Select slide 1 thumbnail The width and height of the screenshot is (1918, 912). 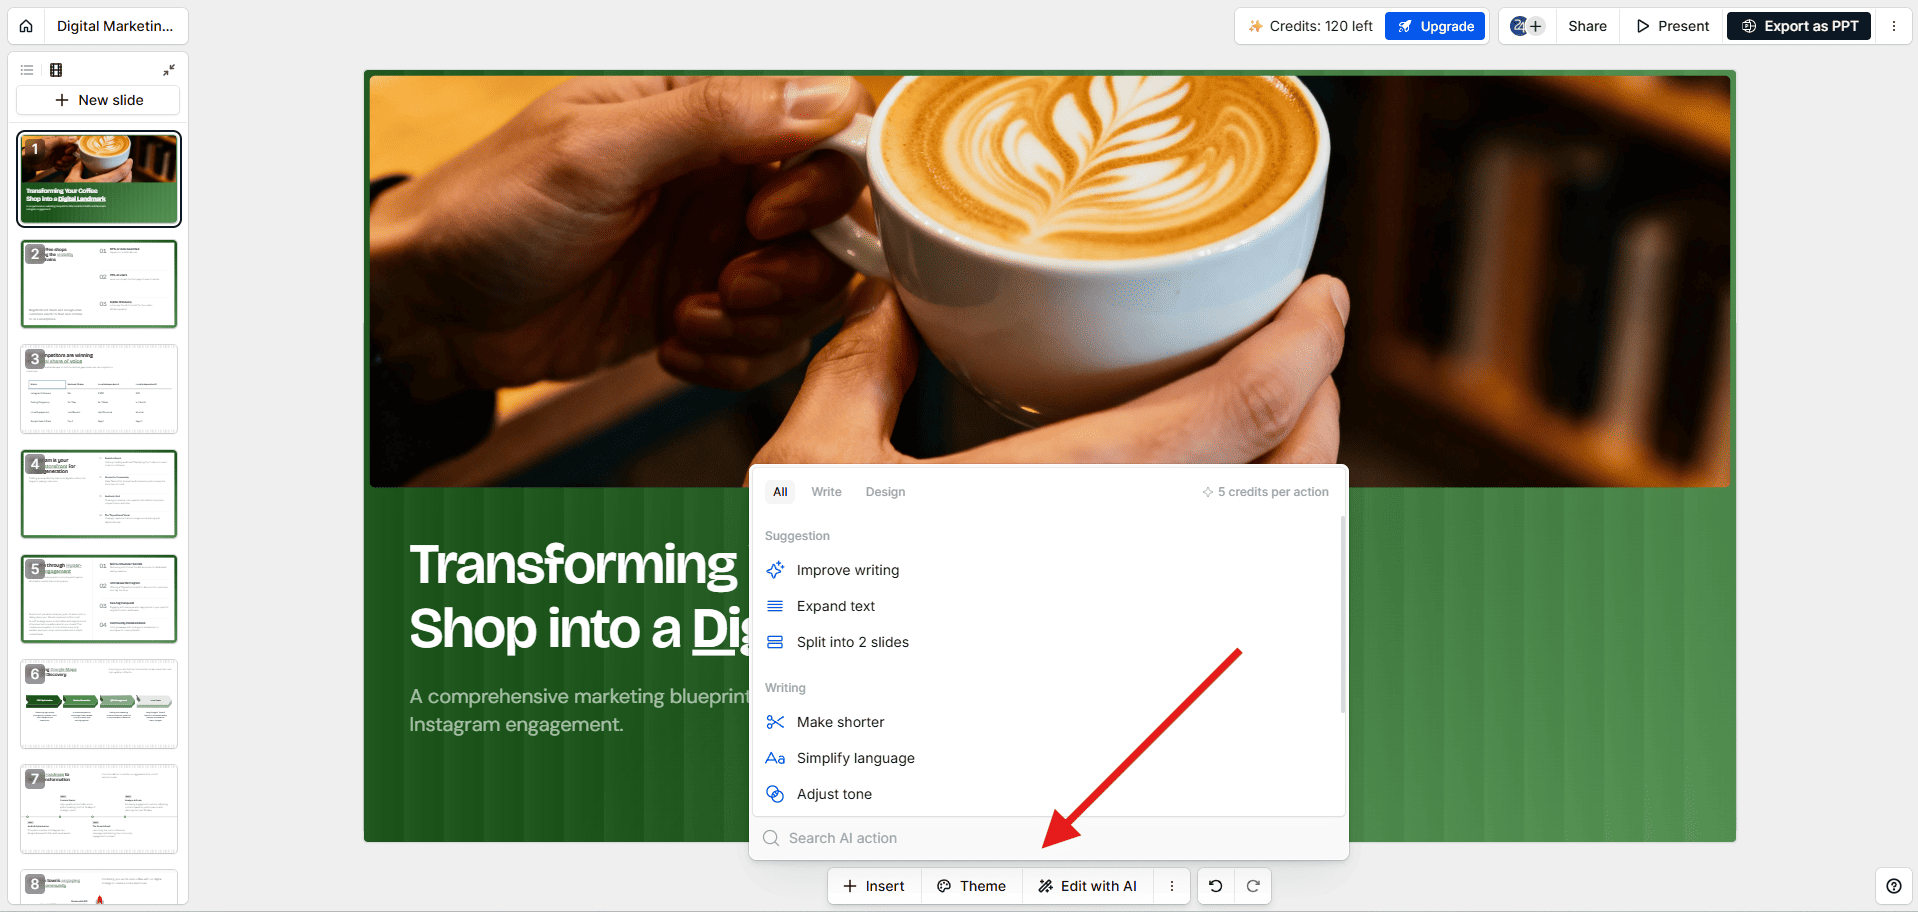click(99, 179)
